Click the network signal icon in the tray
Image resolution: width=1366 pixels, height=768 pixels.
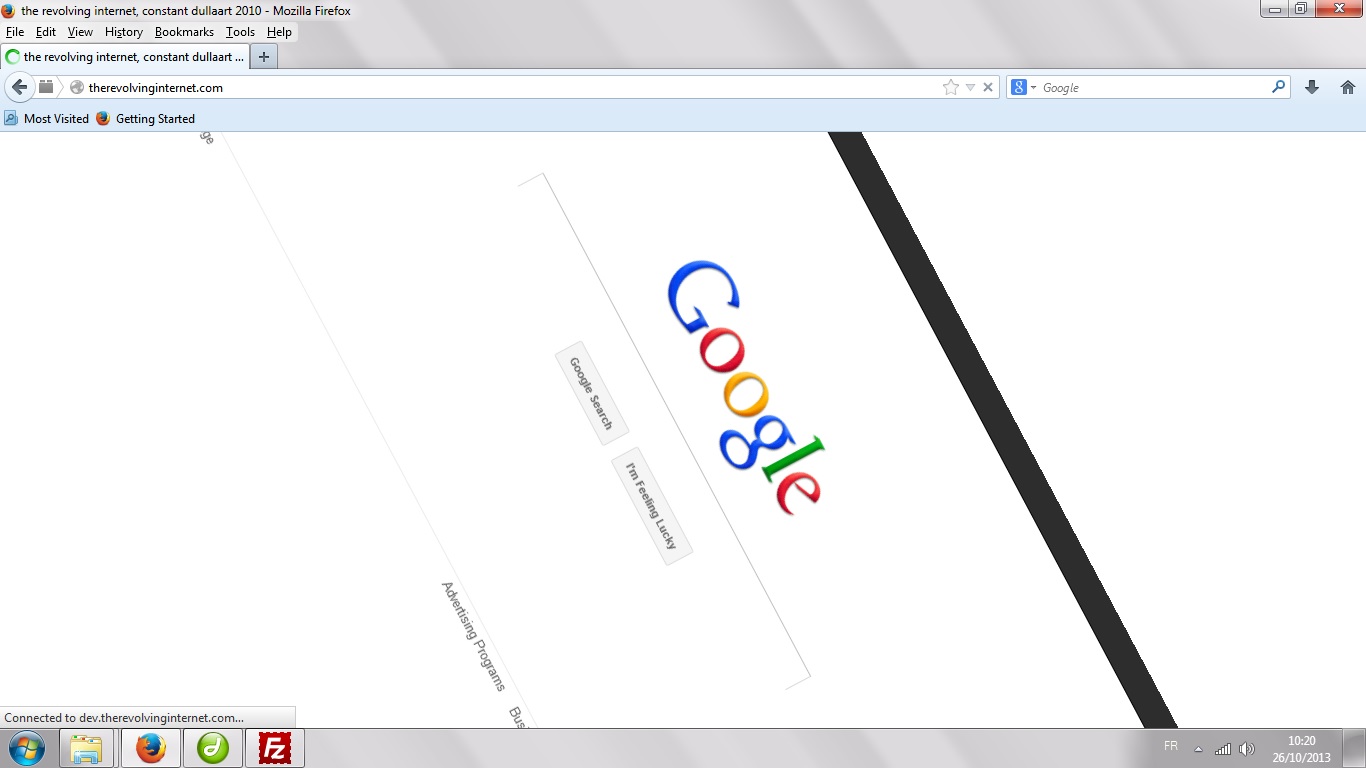1223,748
